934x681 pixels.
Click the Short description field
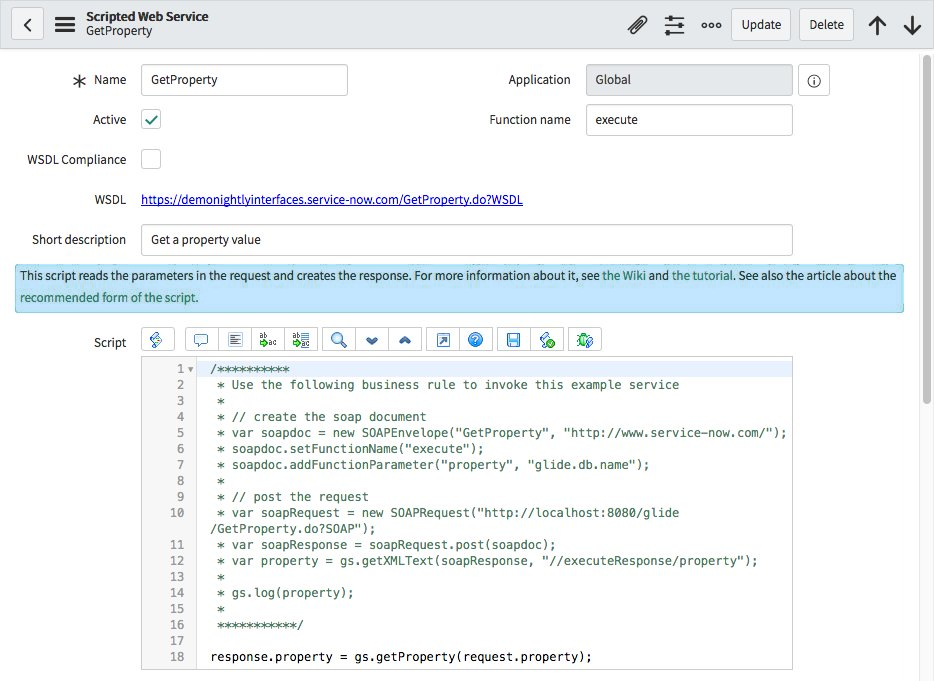[x=466, y=240]
